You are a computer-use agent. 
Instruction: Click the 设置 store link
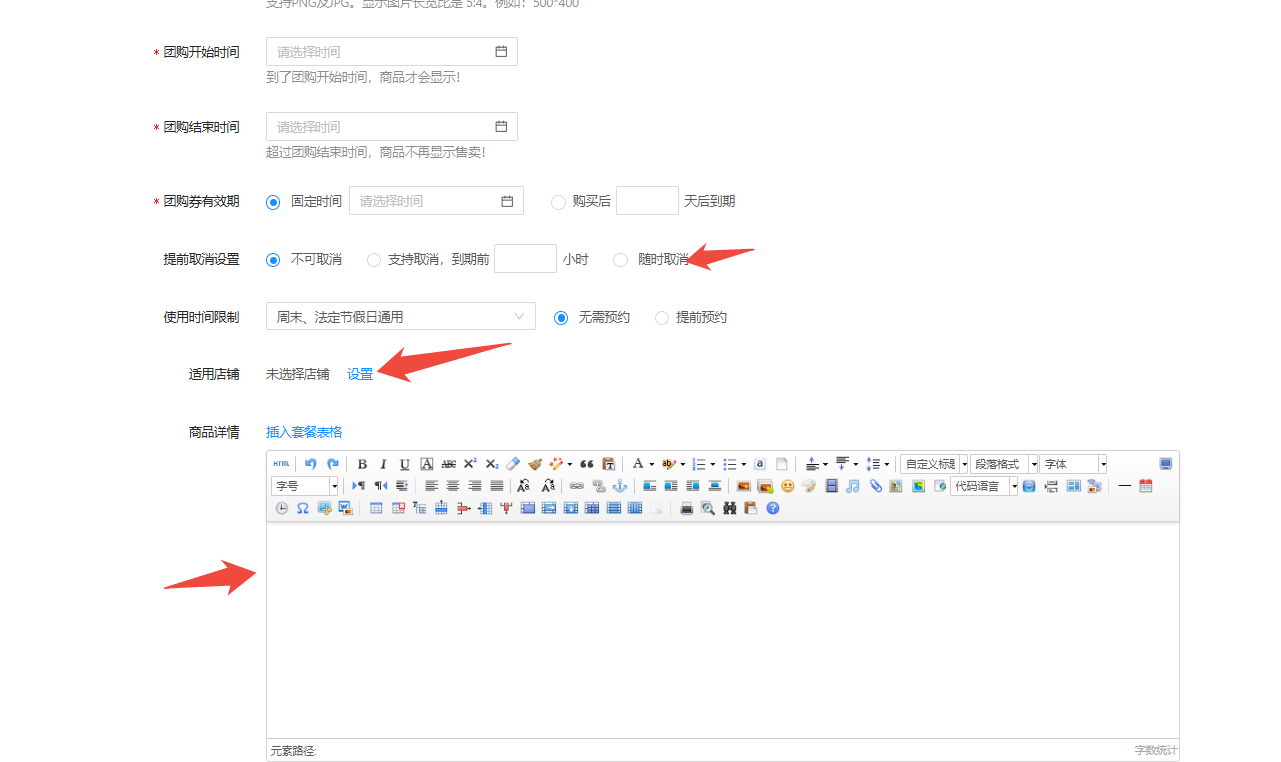(360, 374)
